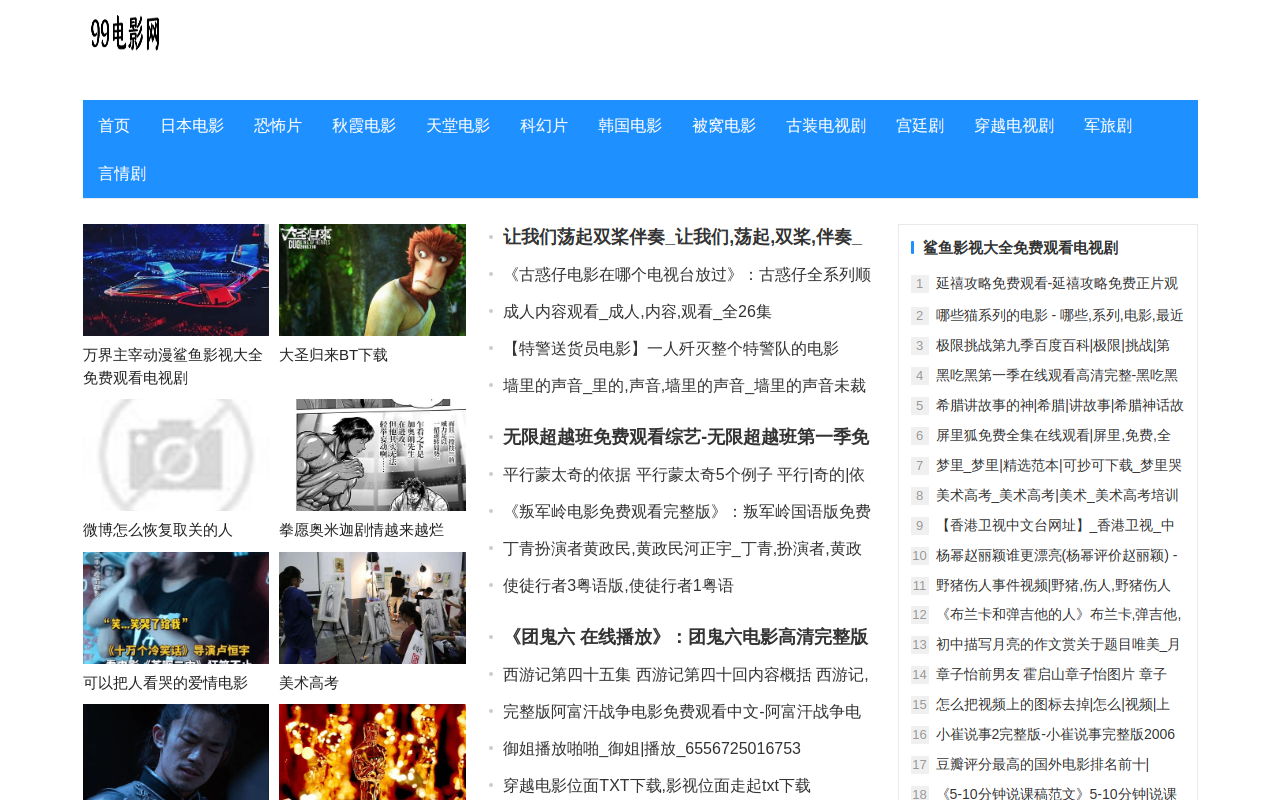Open the 首页 menu item
The height and width of the screenshot is (800, 1280).
pyautogui.click(x=114, y=125)
